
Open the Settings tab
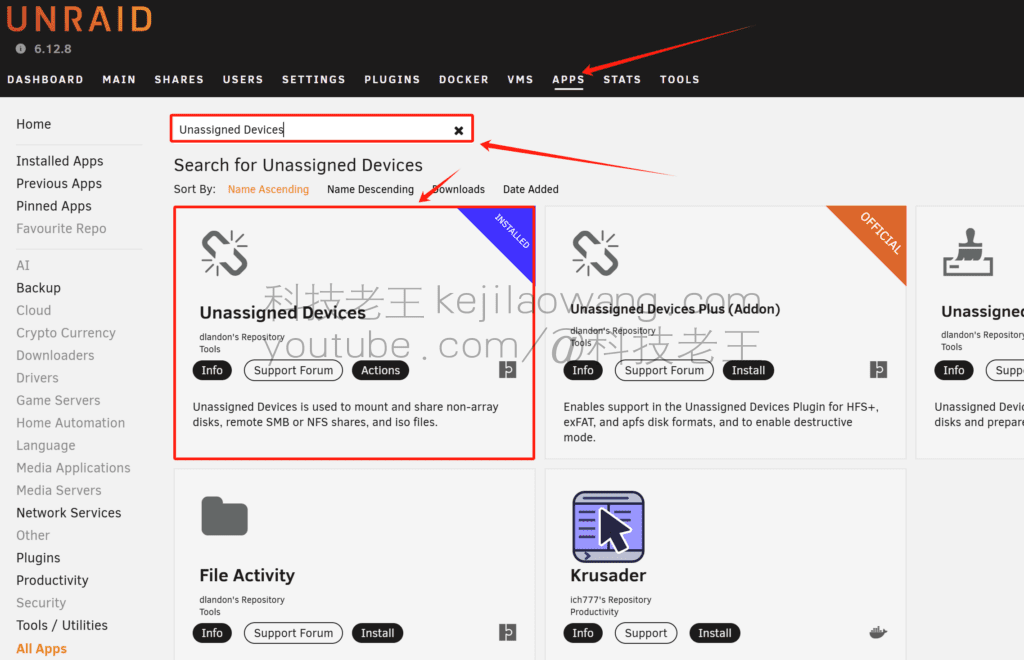(313, 80)
